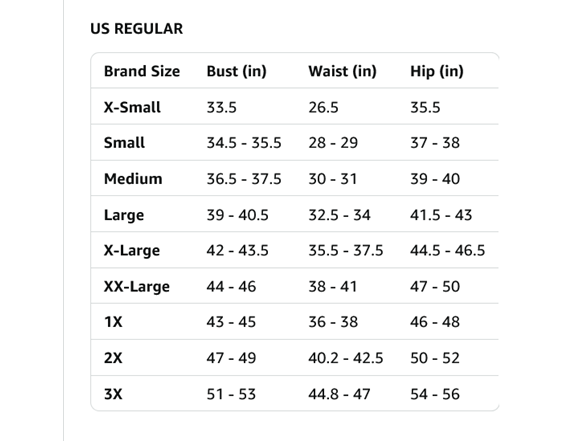Select the Small size row label
This screenshot has width=588, height=441.
tap(124, 142)
